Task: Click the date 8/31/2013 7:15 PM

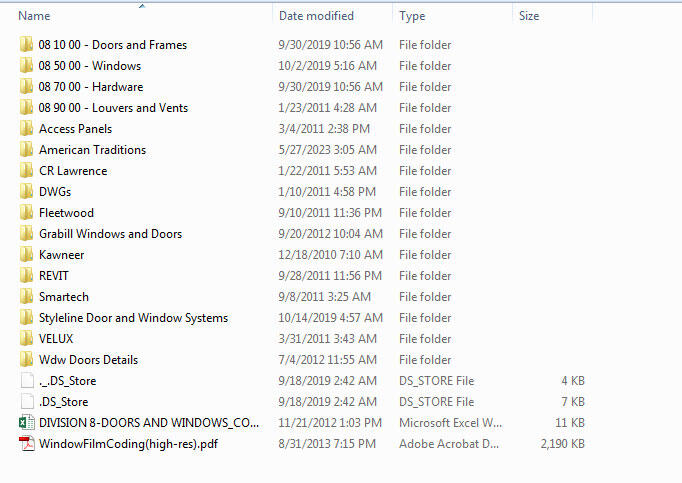Action: point(327,444)
